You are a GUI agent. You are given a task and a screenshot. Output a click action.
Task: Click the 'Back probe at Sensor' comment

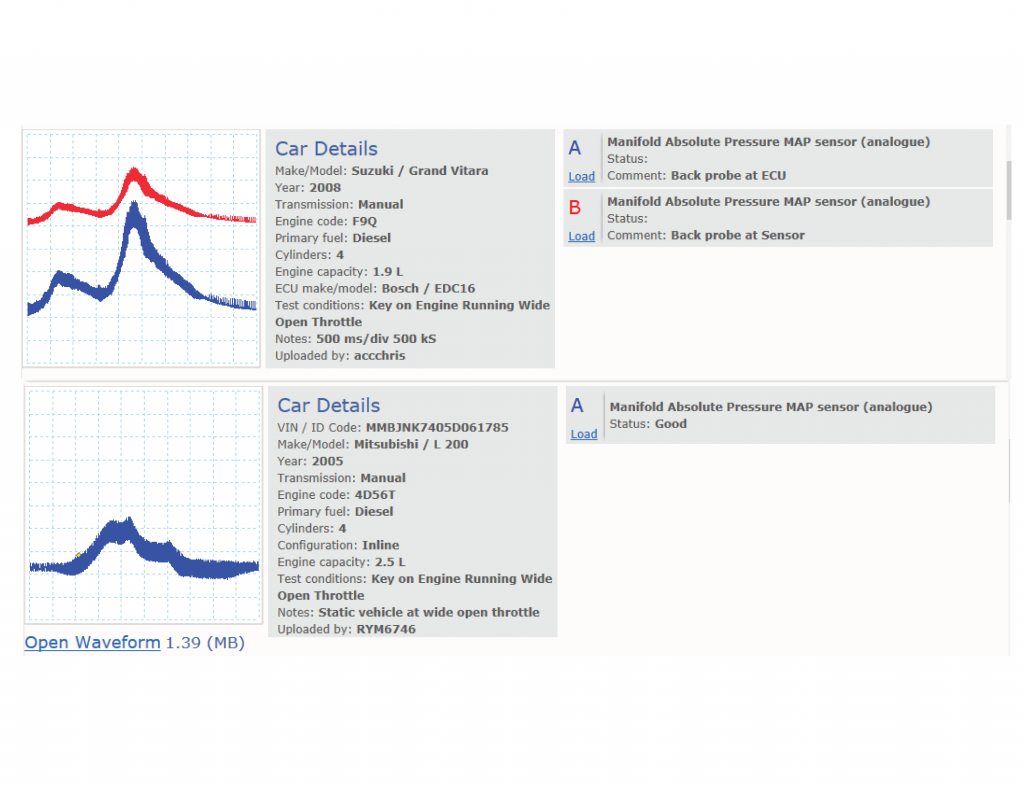[737, 236]
